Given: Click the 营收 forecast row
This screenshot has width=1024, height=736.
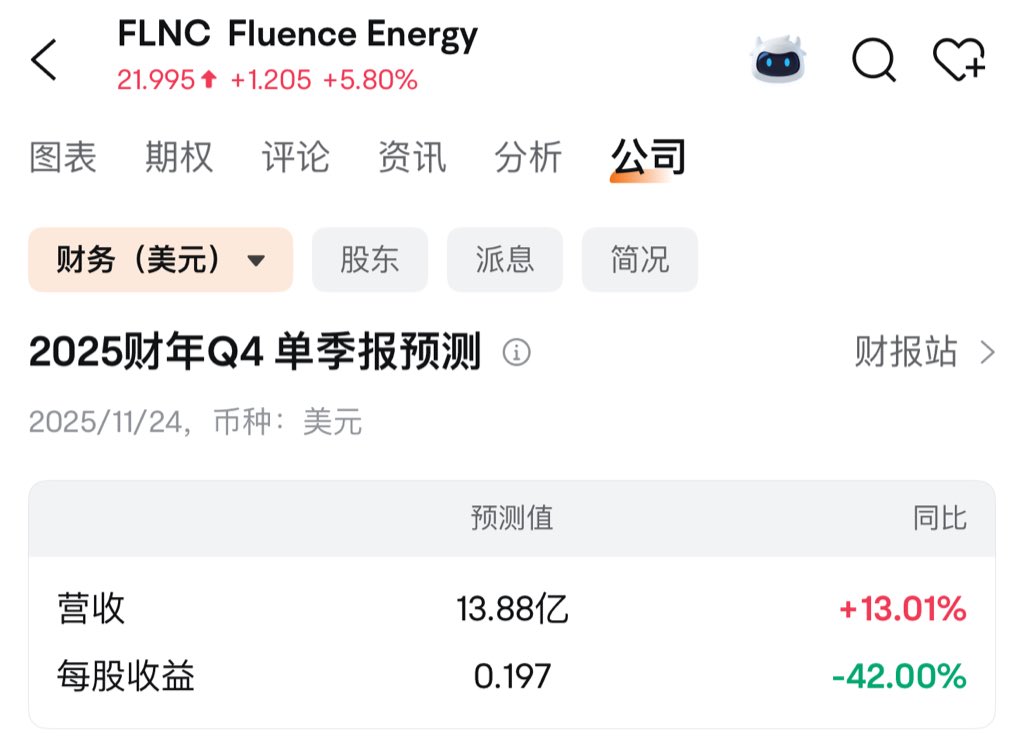Looking at the screenshot, I should tap(511, 609).
